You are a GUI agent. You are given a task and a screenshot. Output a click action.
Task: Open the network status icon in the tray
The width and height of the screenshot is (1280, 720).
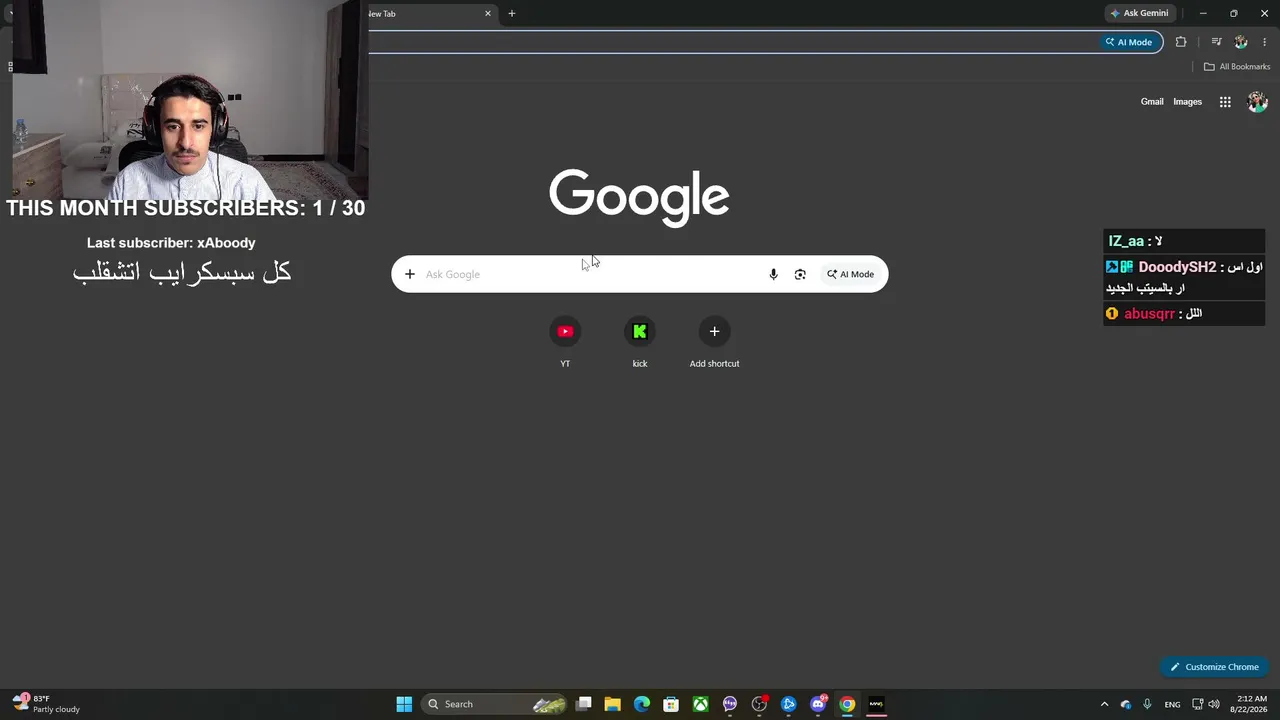click(x=1197, y=704)
